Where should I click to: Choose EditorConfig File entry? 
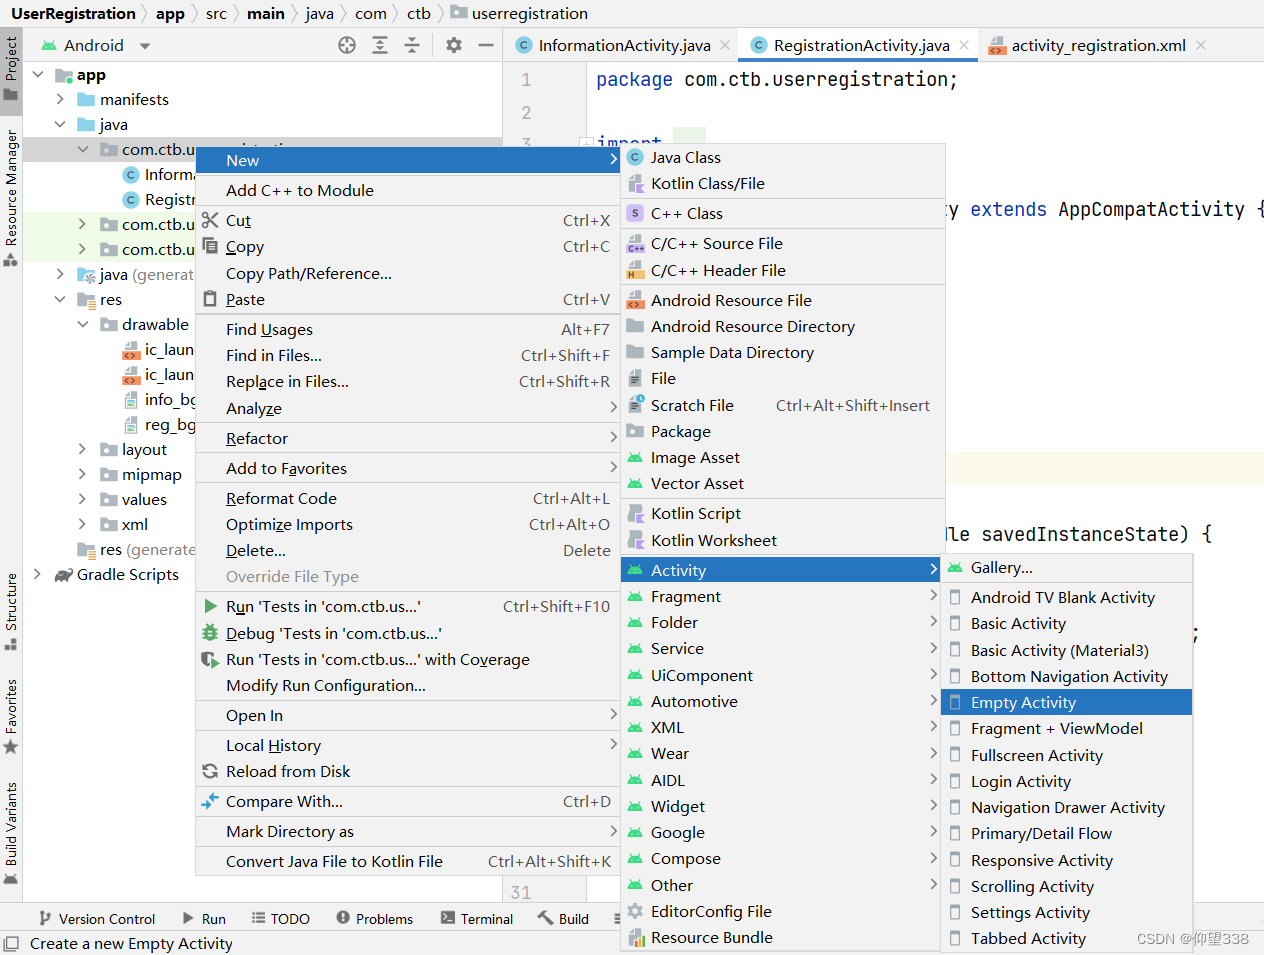click(x=783, y=911)
